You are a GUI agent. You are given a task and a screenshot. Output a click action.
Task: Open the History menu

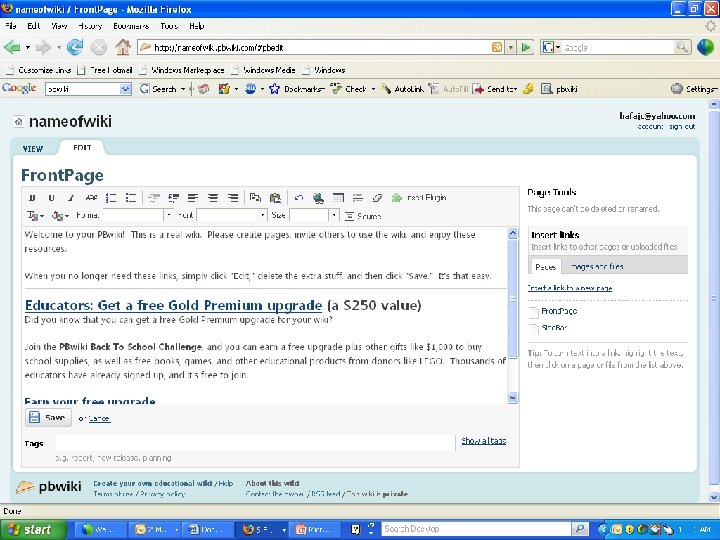coord(90,26)
